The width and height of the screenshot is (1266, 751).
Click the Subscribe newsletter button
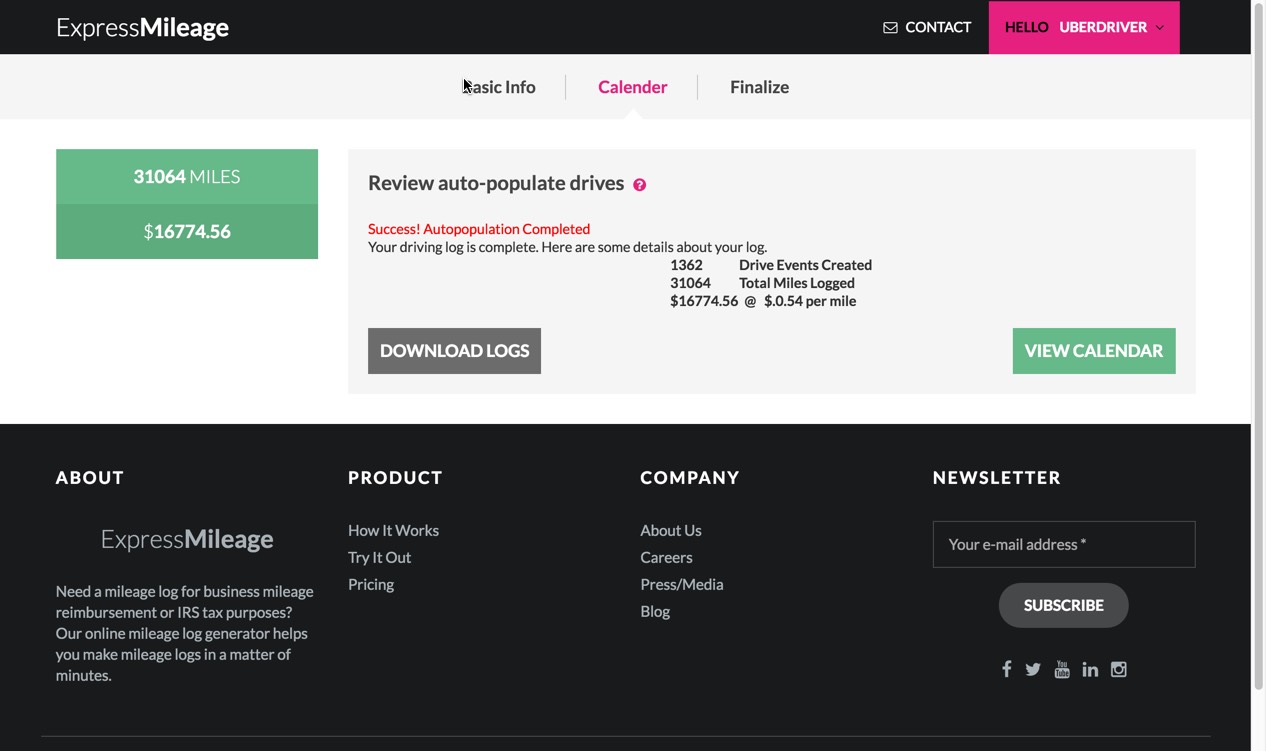point(1063,605)
